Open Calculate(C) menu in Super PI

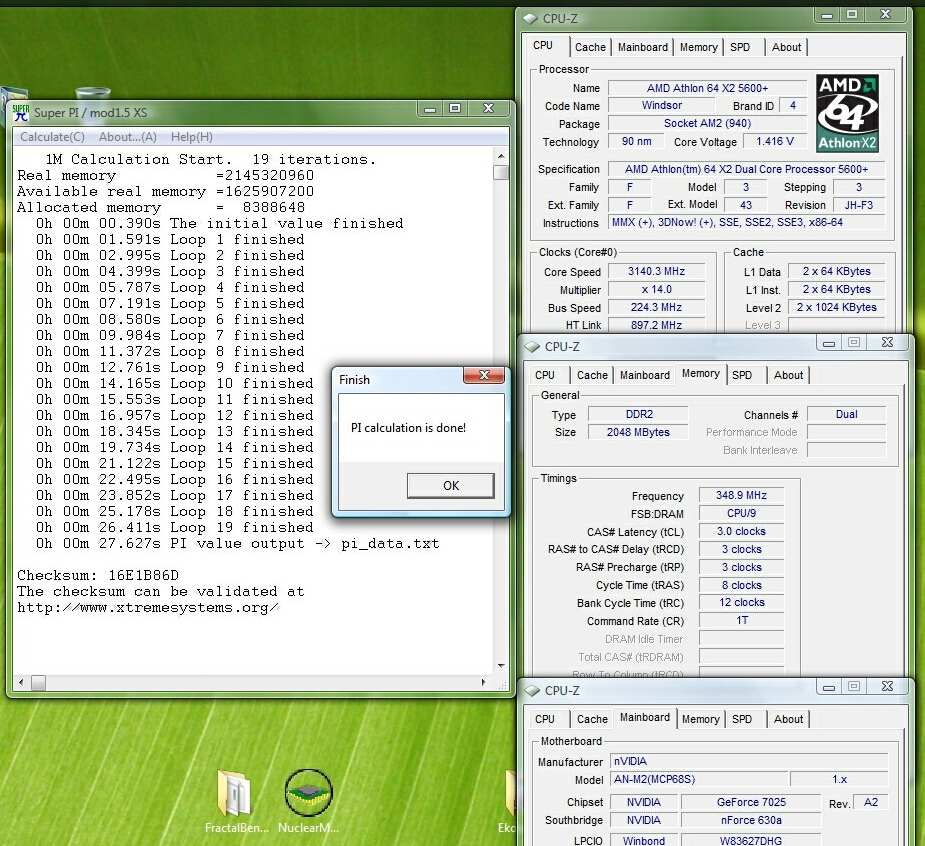(53, 137)
